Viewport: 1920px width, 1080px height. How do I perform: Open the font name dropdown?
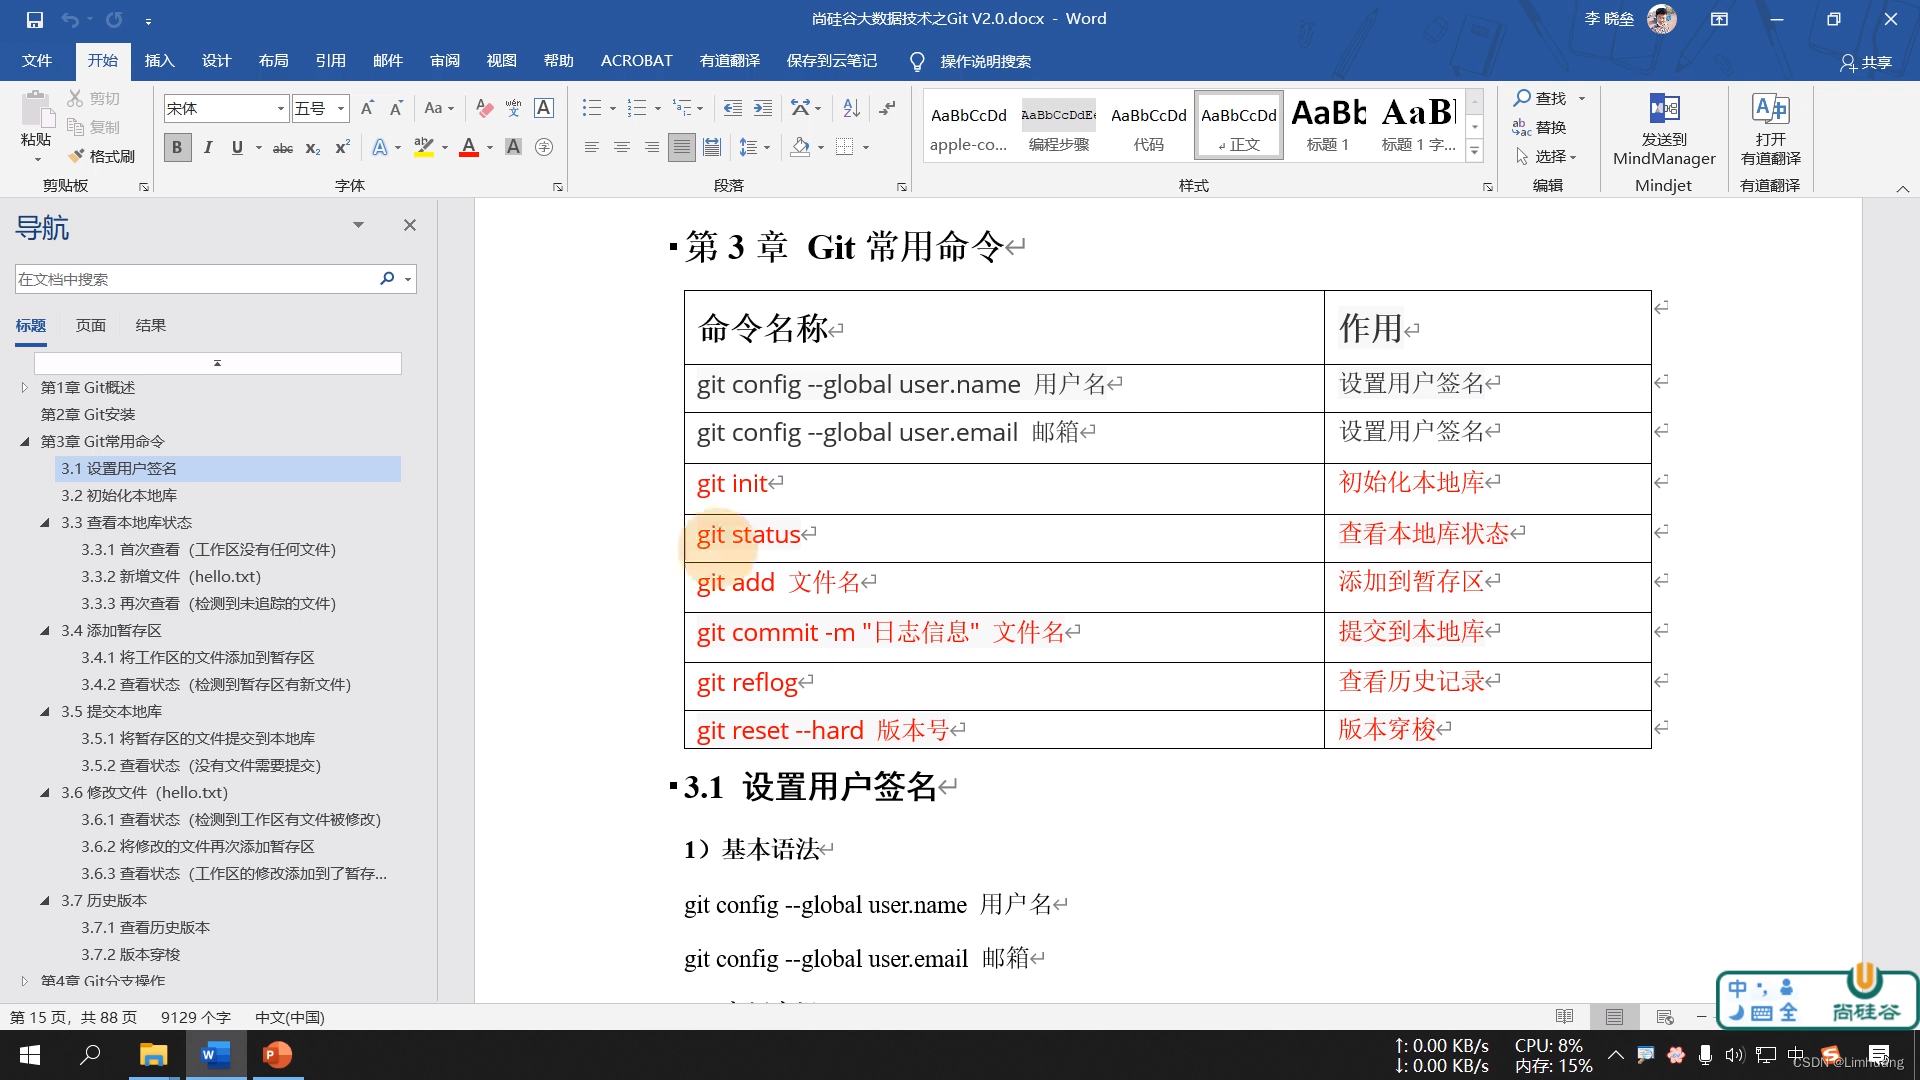[281, 108]
